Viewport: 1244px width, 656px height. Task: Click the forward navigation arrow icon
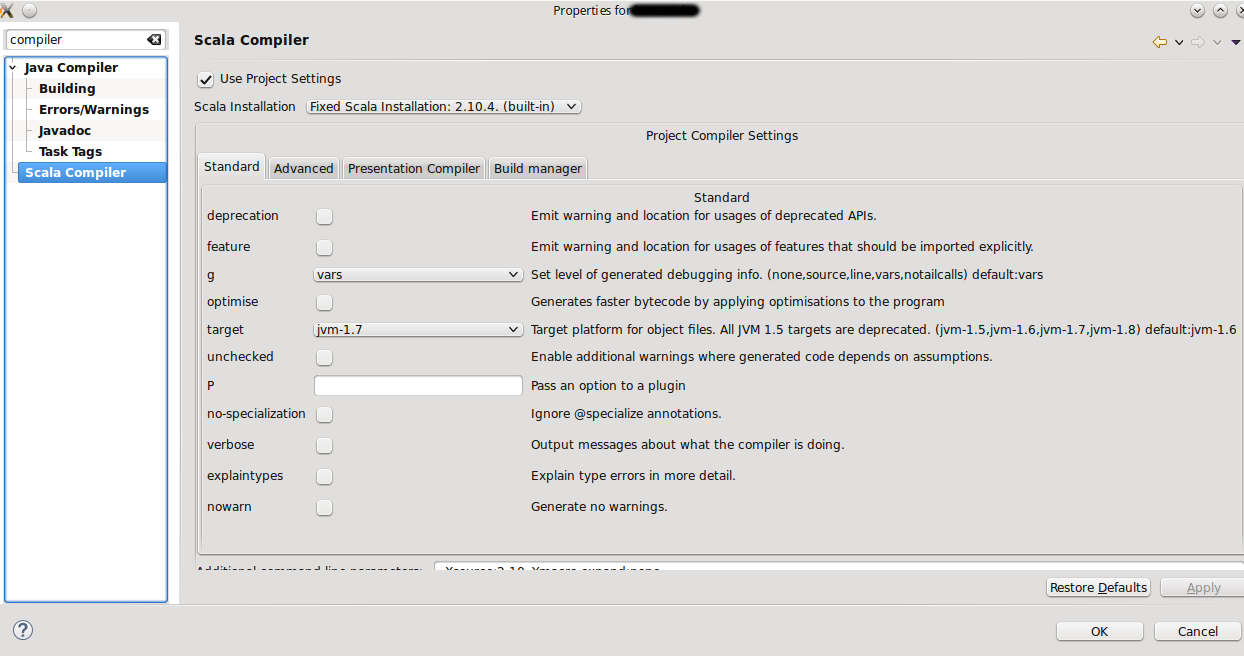click(1198, 42)
